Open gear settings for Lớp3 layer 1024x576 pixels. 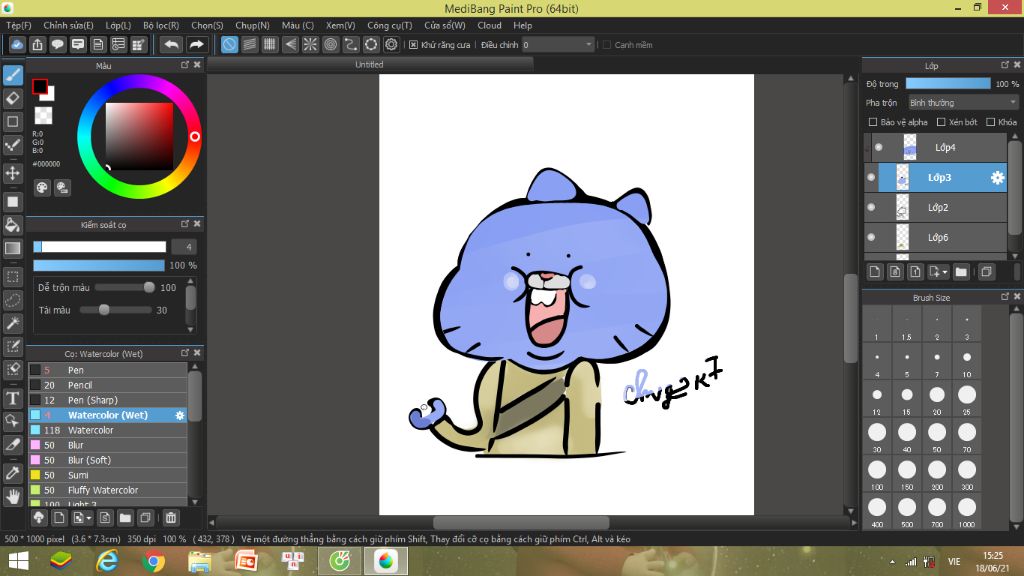997,178
